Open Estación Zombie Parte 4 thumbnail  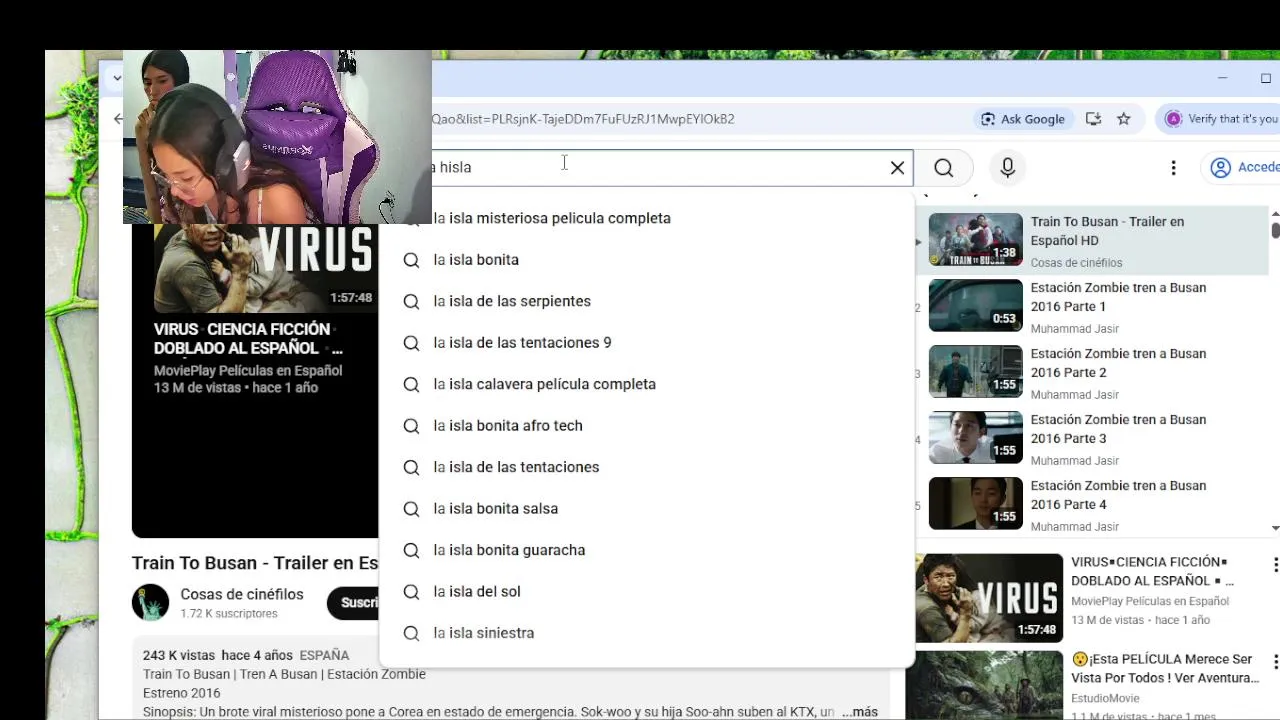pos(976,503)
